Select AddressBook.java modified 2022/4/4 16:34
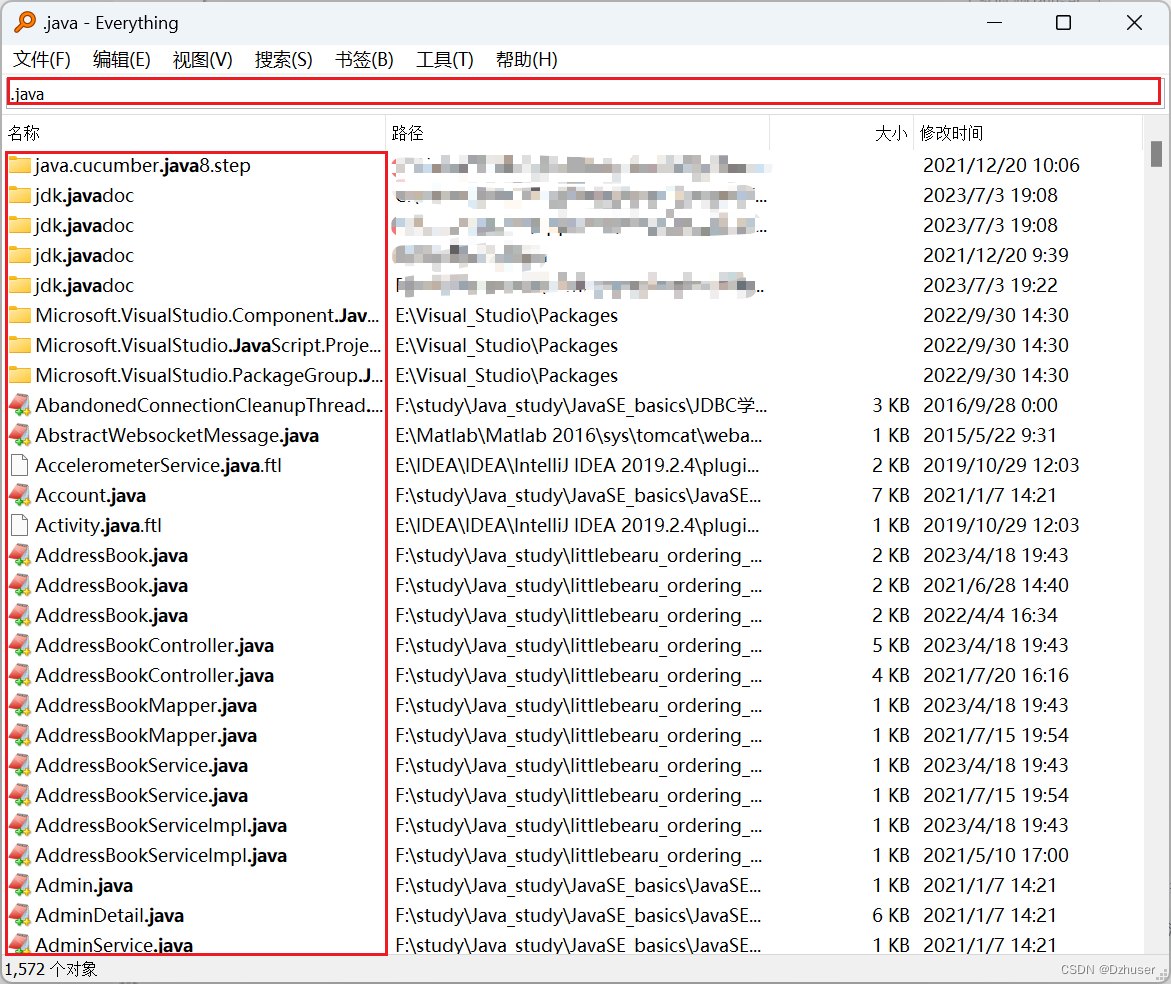 coord(111,615)
